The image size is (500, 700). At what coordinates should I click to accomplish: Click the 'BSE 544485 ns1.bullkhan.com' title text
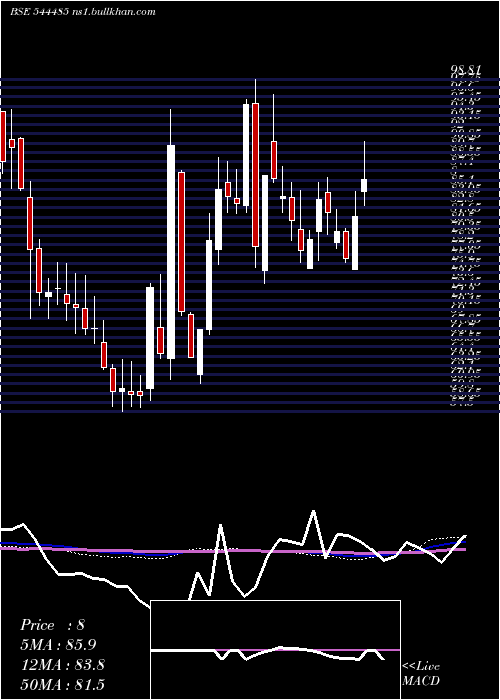click(x=83, y=12)
